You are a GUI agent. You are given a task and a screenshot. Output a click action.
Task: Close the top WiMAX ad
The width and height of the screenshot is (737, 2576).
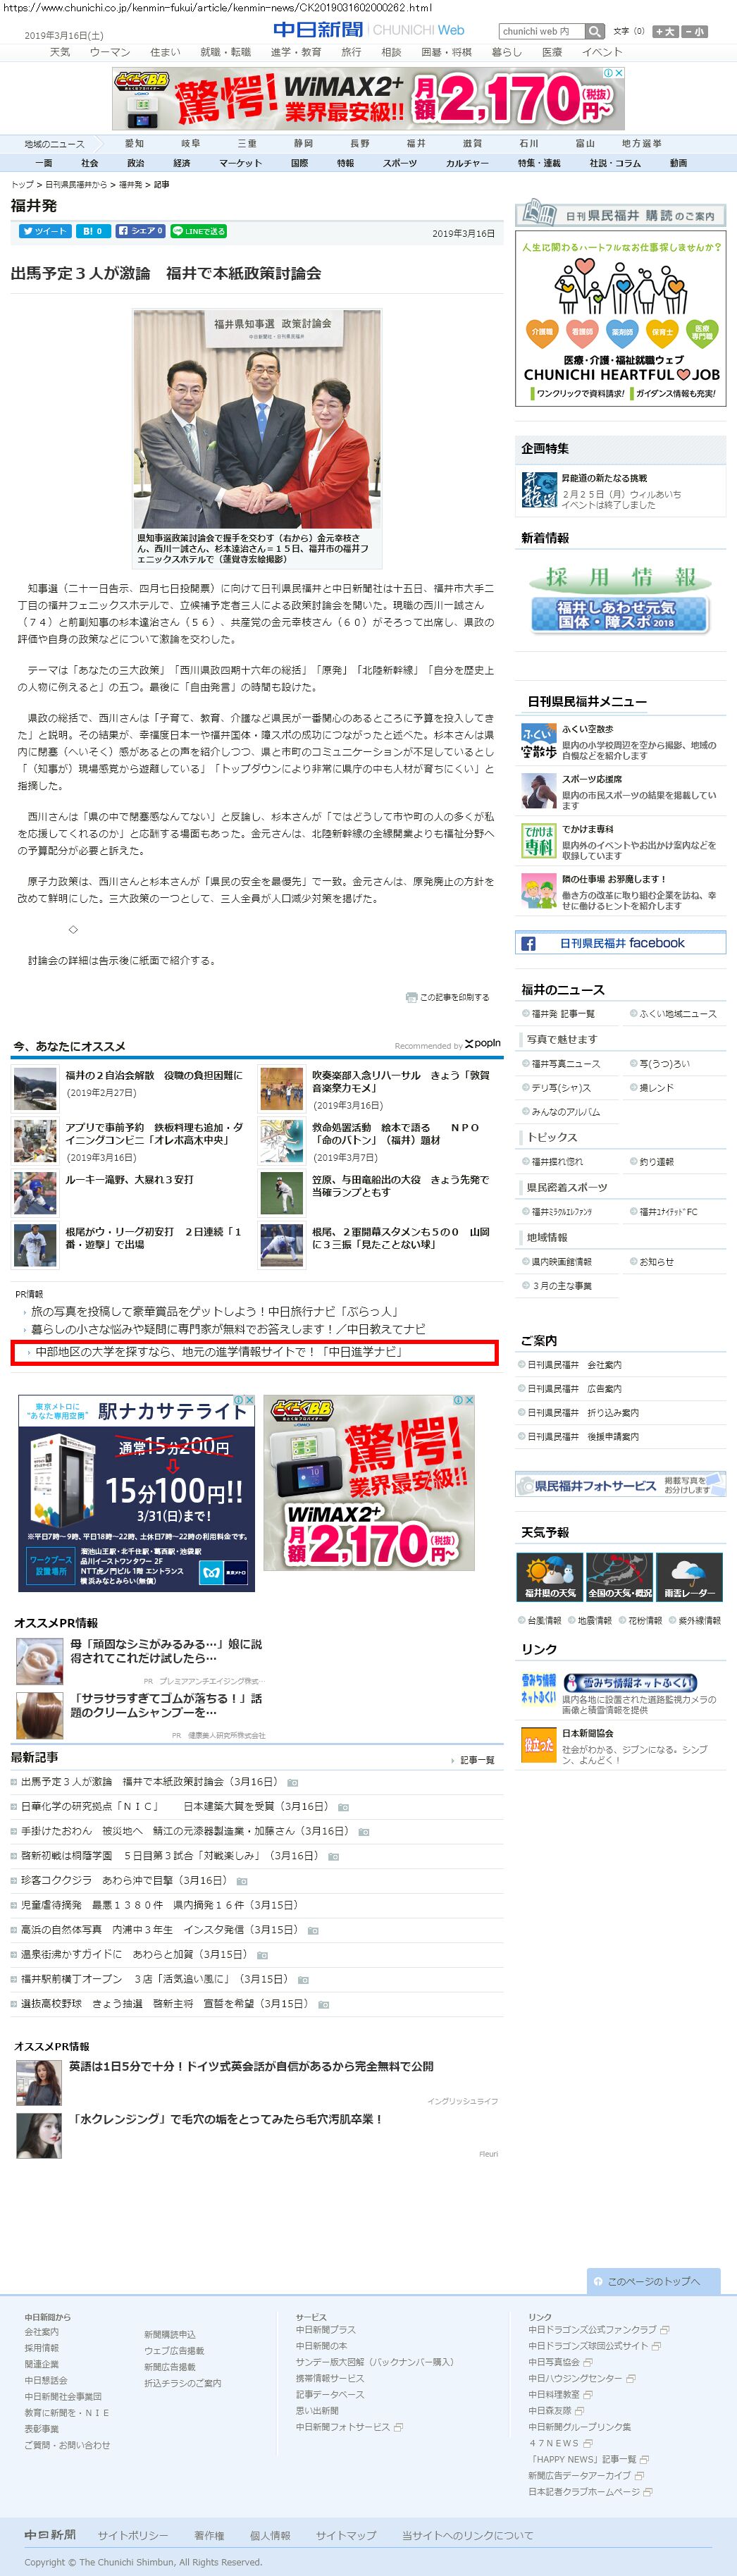[x=619, y=73]
